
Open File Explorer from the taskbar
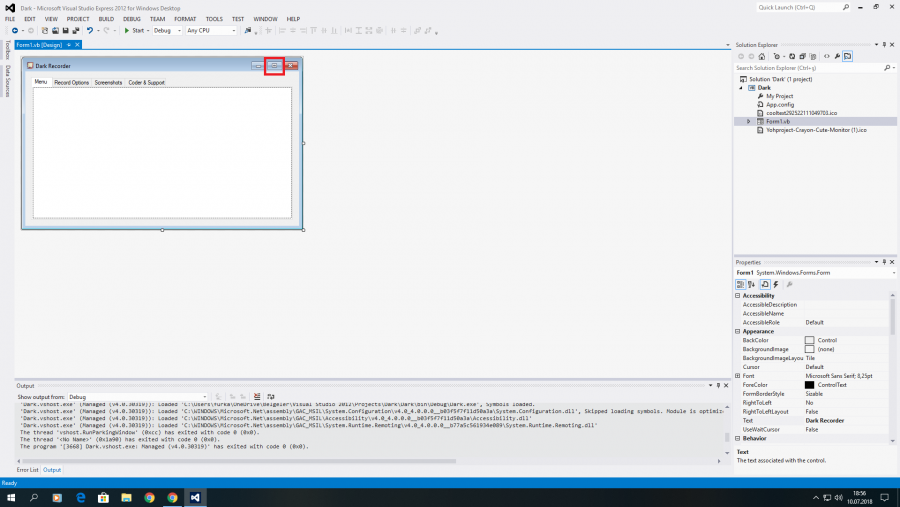[126, 498]
